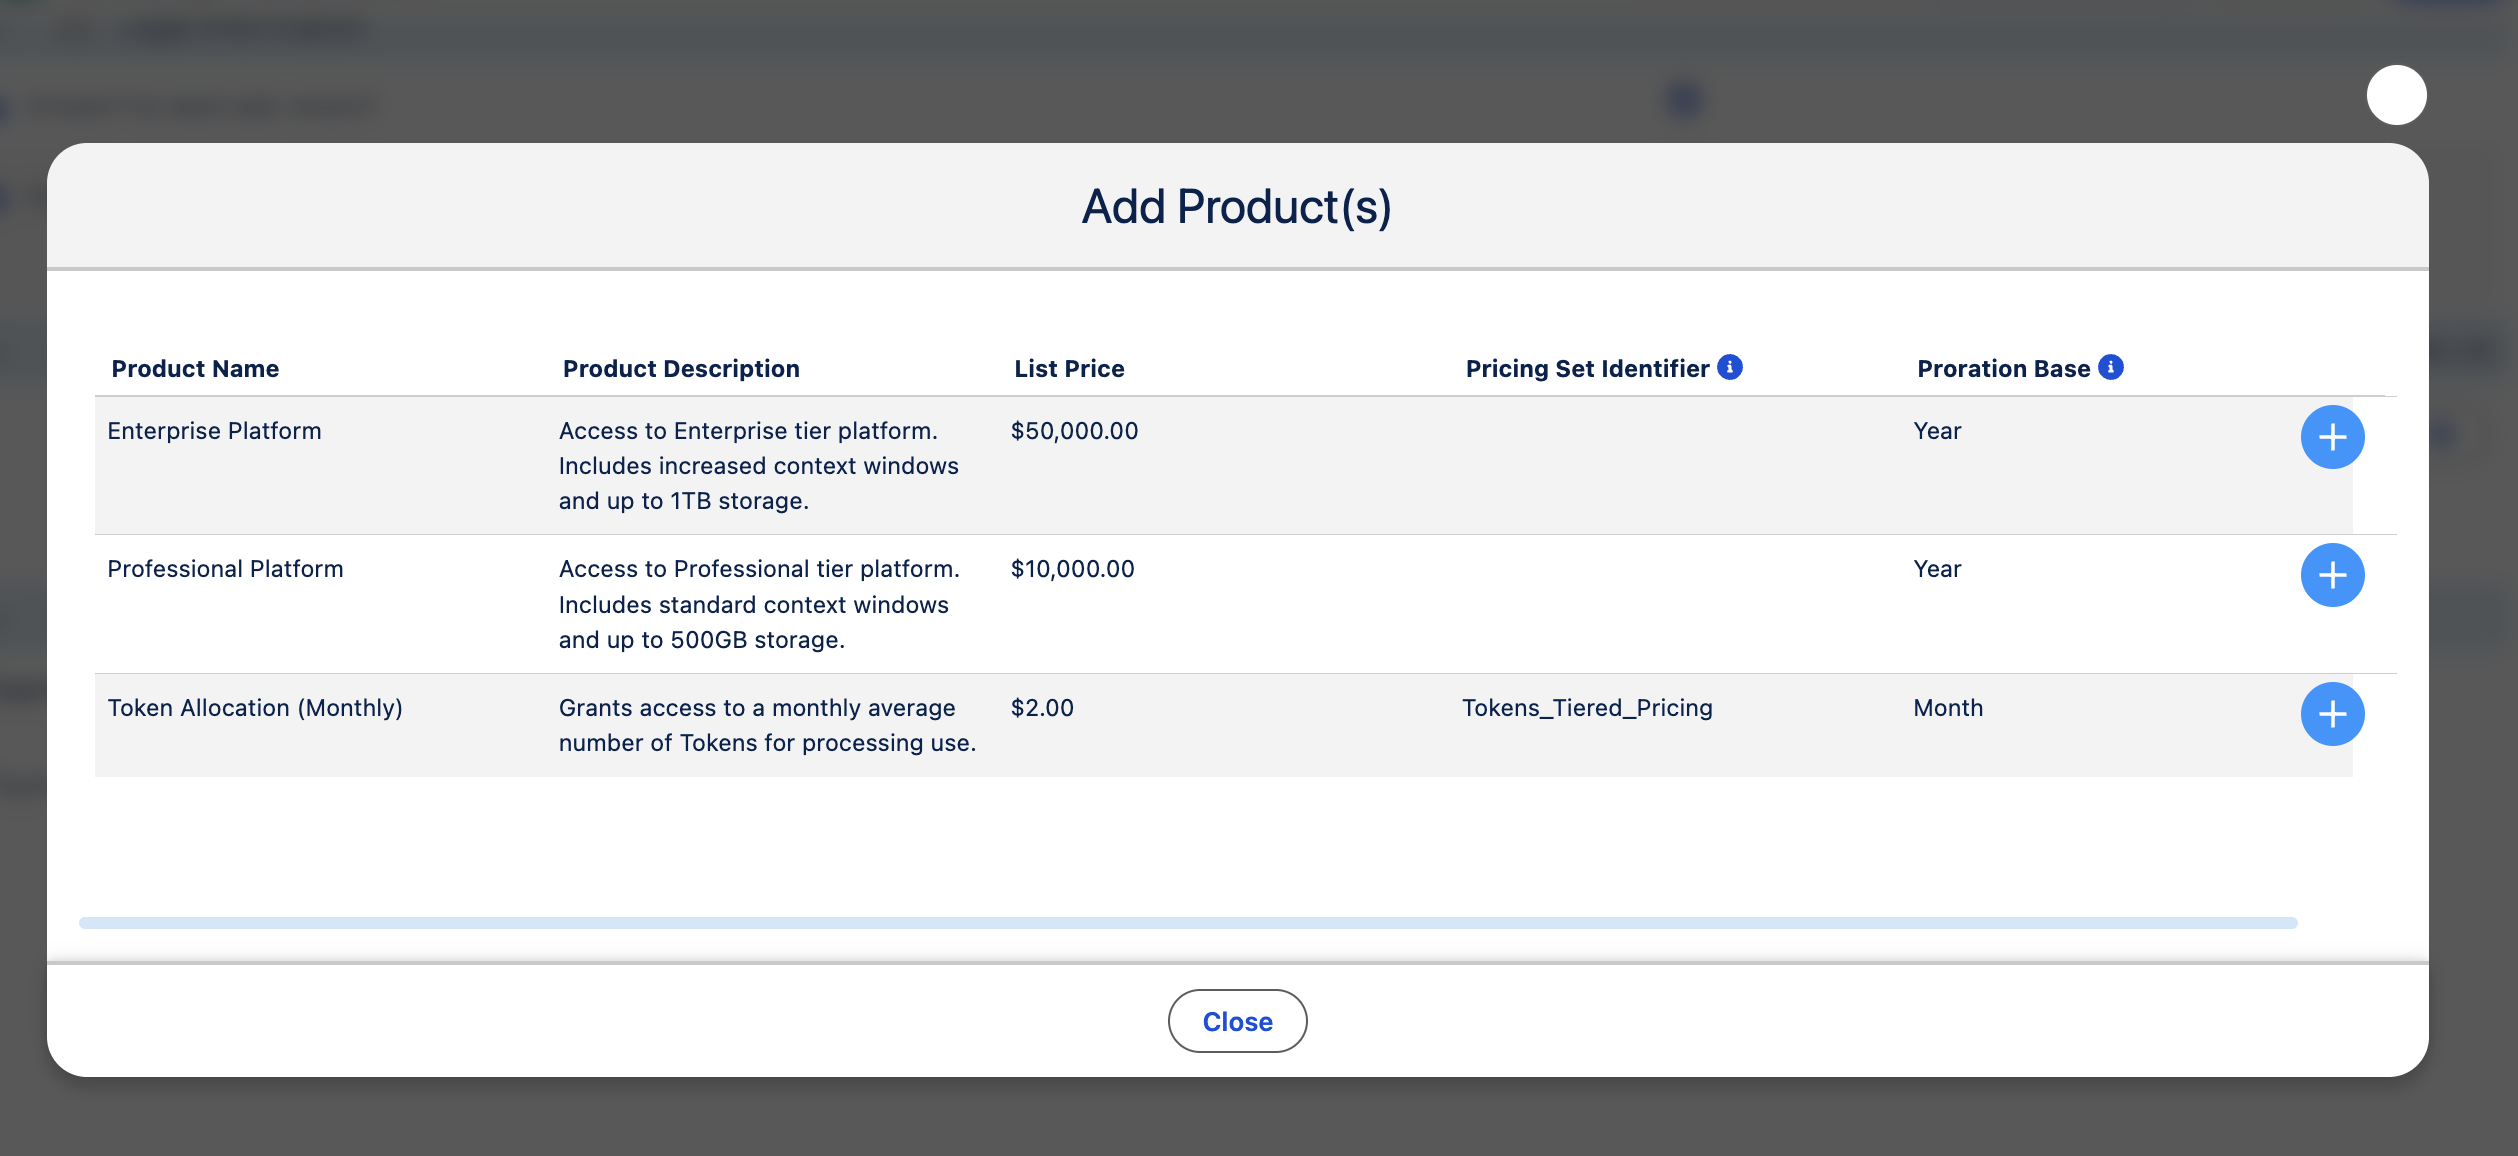Open the Proration Base info tooltip
The image size is (2518, 1156).
pyautogui.click(x=2111, y=367)
